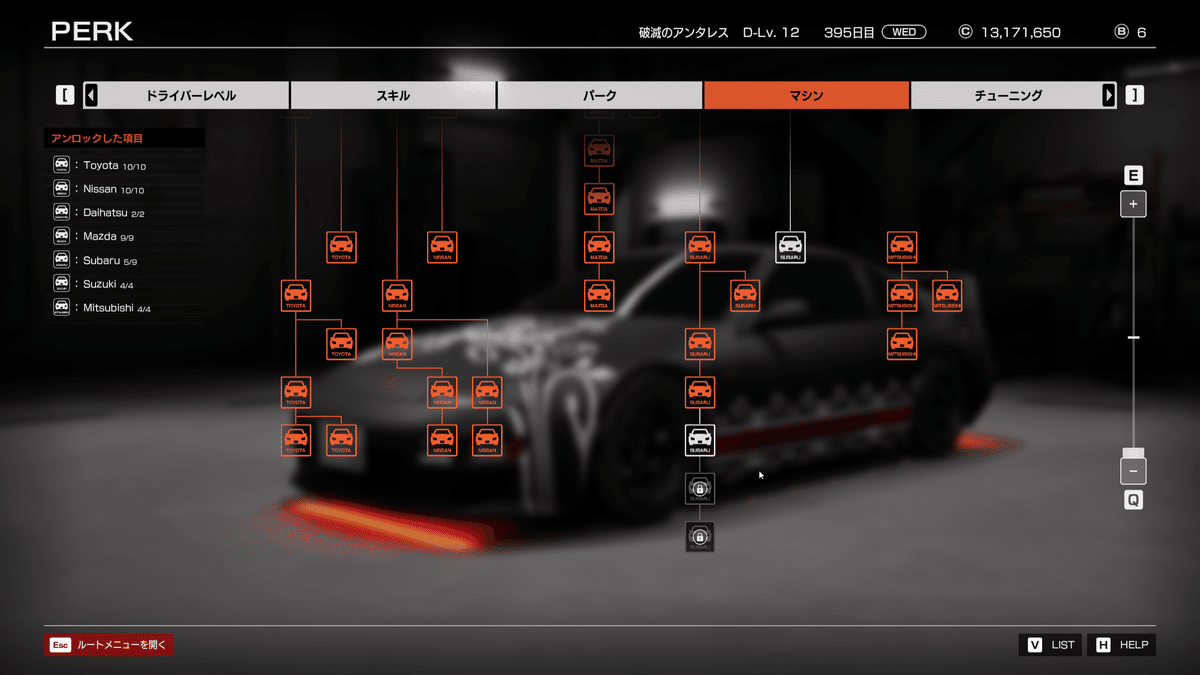This screenshot has width=1200, height=675.
Task: Select the faded Mazda node atop the Mazda column
Action: (599, 151)
